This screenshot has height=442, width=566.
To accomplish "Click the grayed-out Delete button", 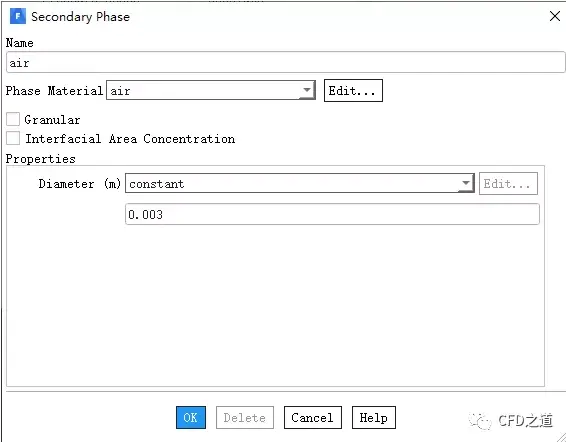I will click(x=245, y=417).
